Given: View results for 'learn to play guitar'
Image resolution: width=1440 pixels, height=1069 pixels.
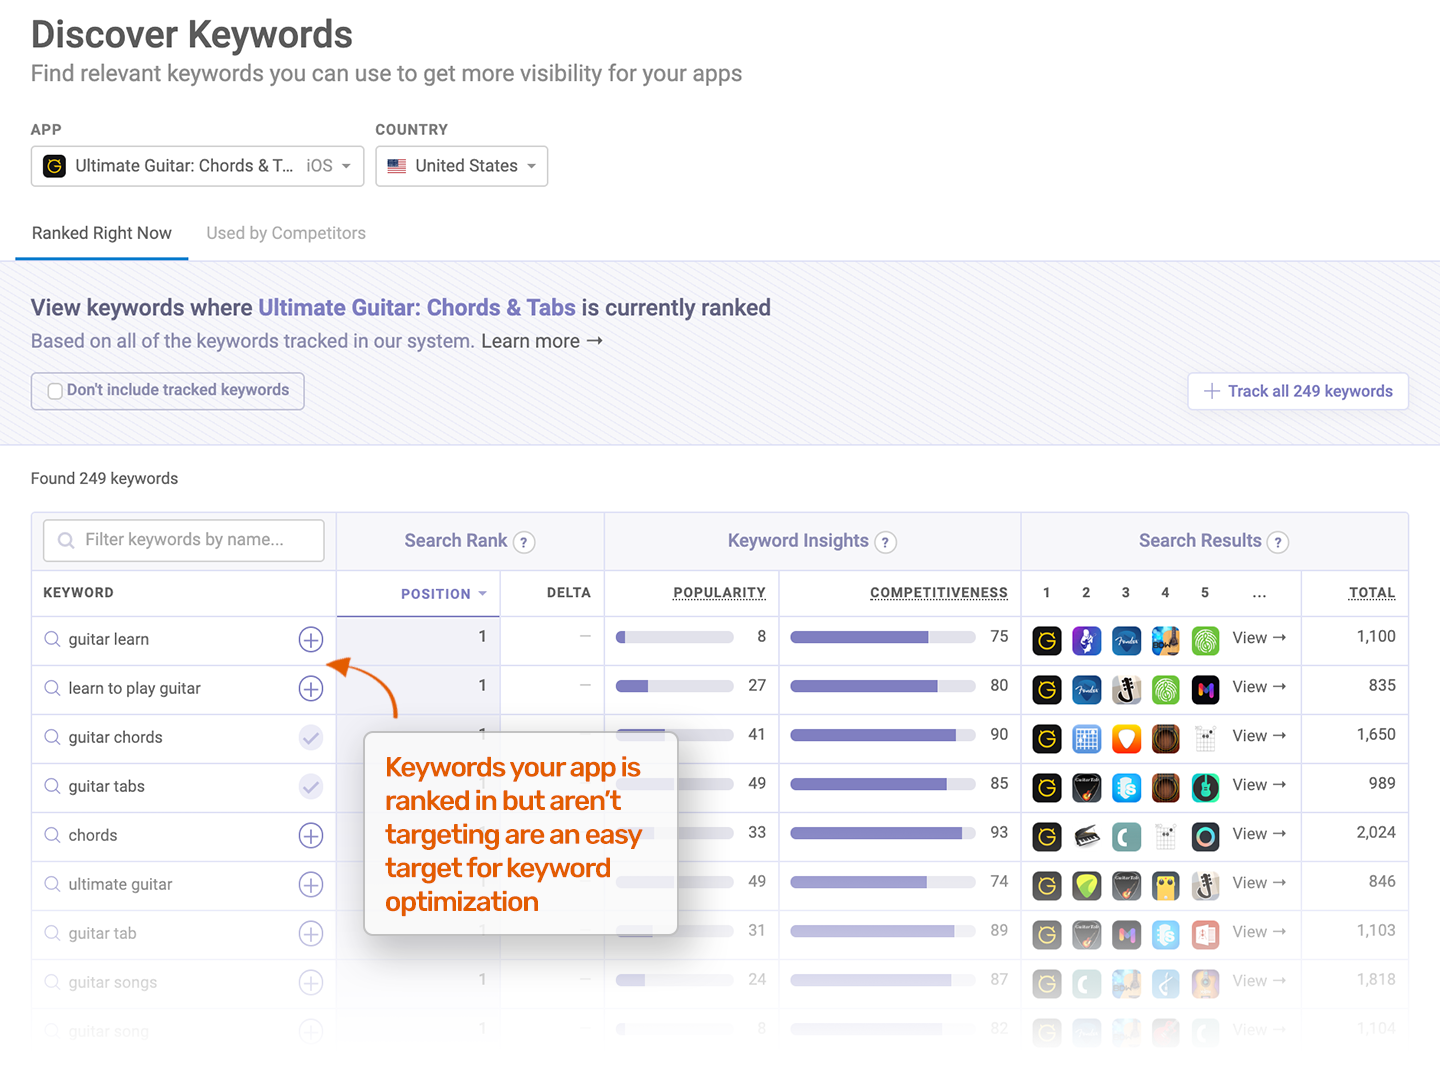Looking at the screenshot, I should 1259,687.
